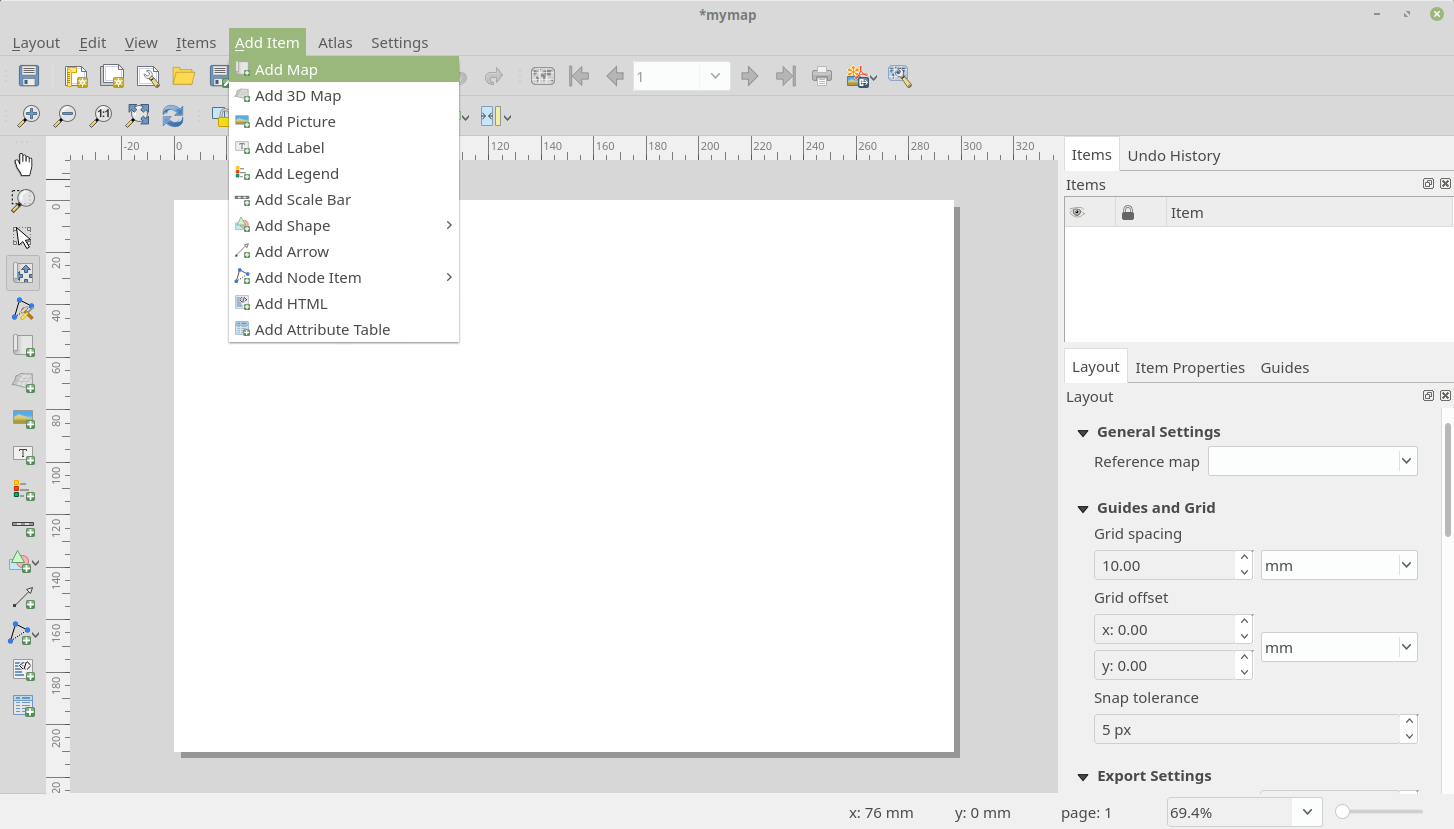This screenshot has height=829, width=1454.
Task: Choose Add Attribute Table menu entry
Action: 344,329
